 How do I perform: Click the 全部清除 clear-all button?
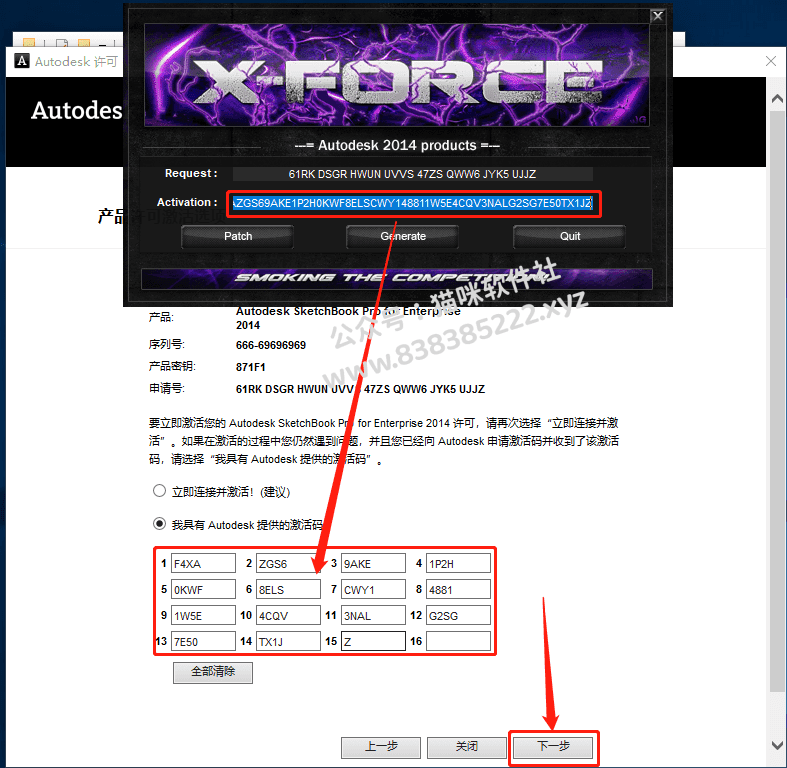pos(213,672)
